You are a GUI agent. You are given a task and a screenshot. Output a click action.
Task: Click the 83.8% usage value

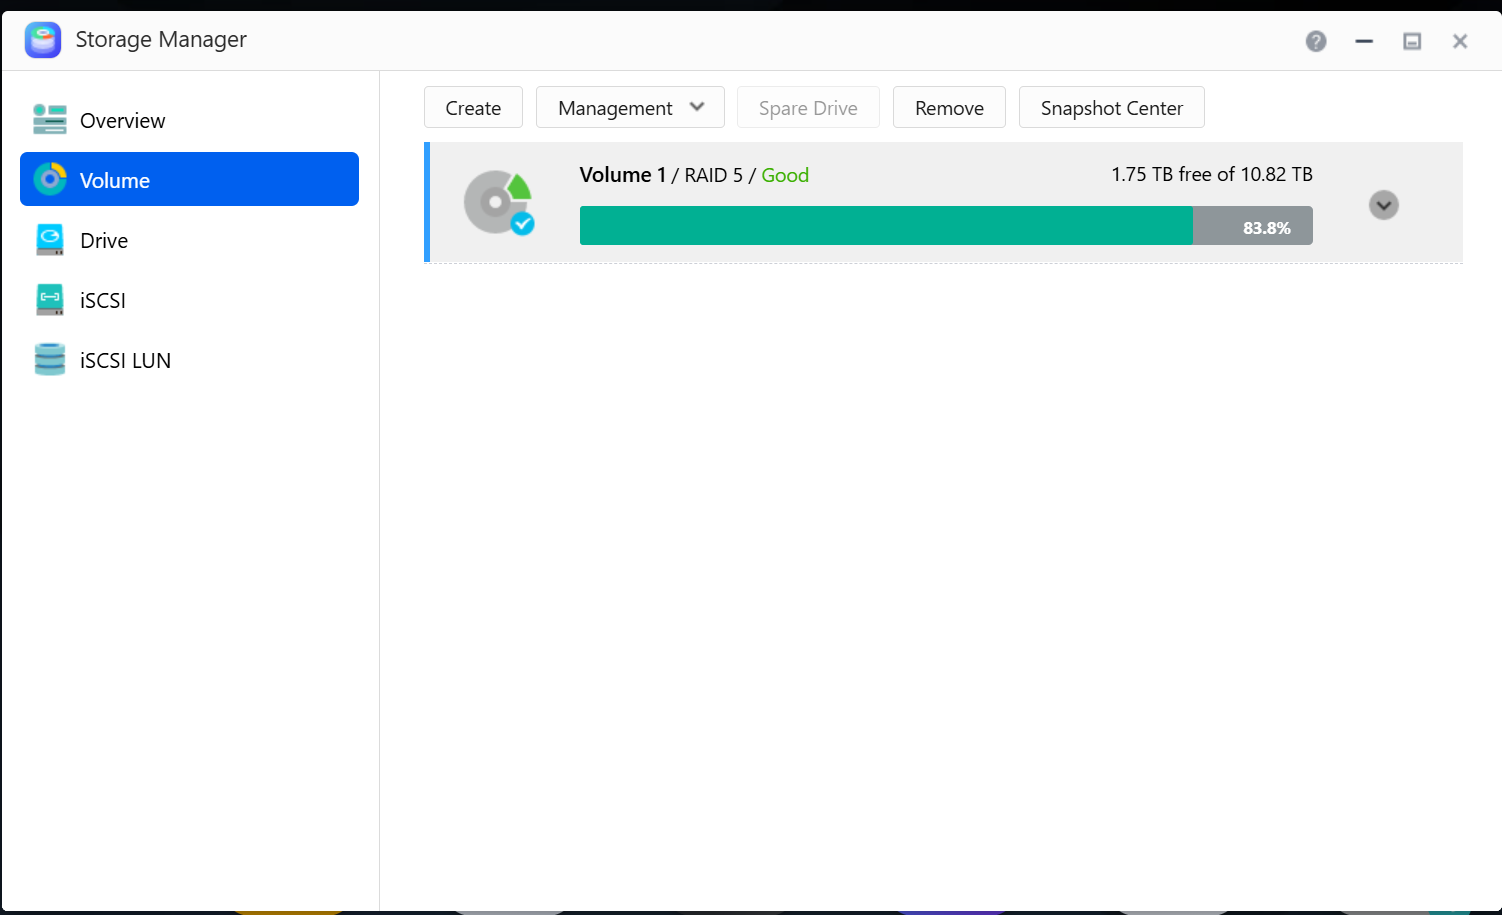pyautogui.click(x=1267, y=228)
